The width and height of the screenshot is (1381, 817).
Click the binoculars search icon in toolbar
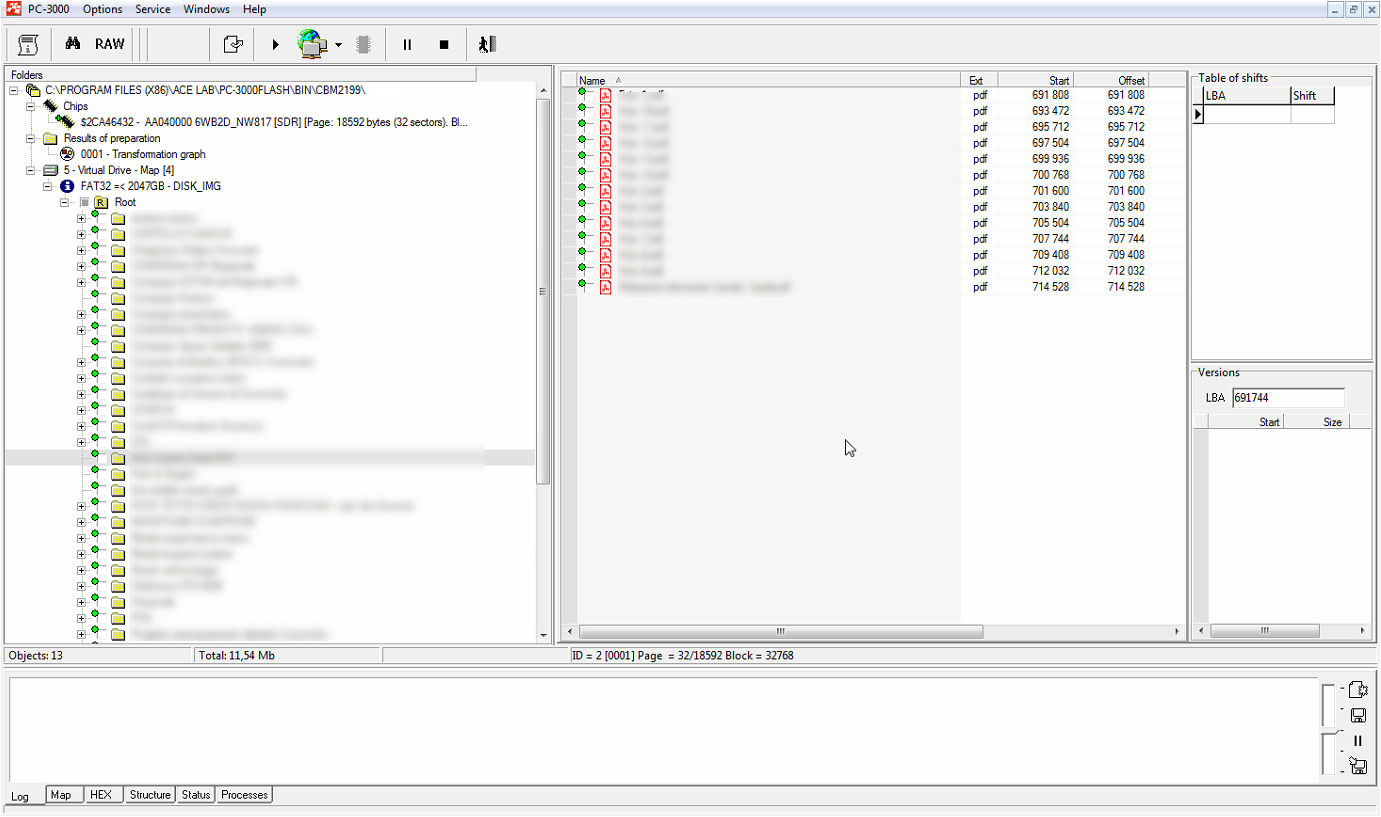click(x=72, y=44)
